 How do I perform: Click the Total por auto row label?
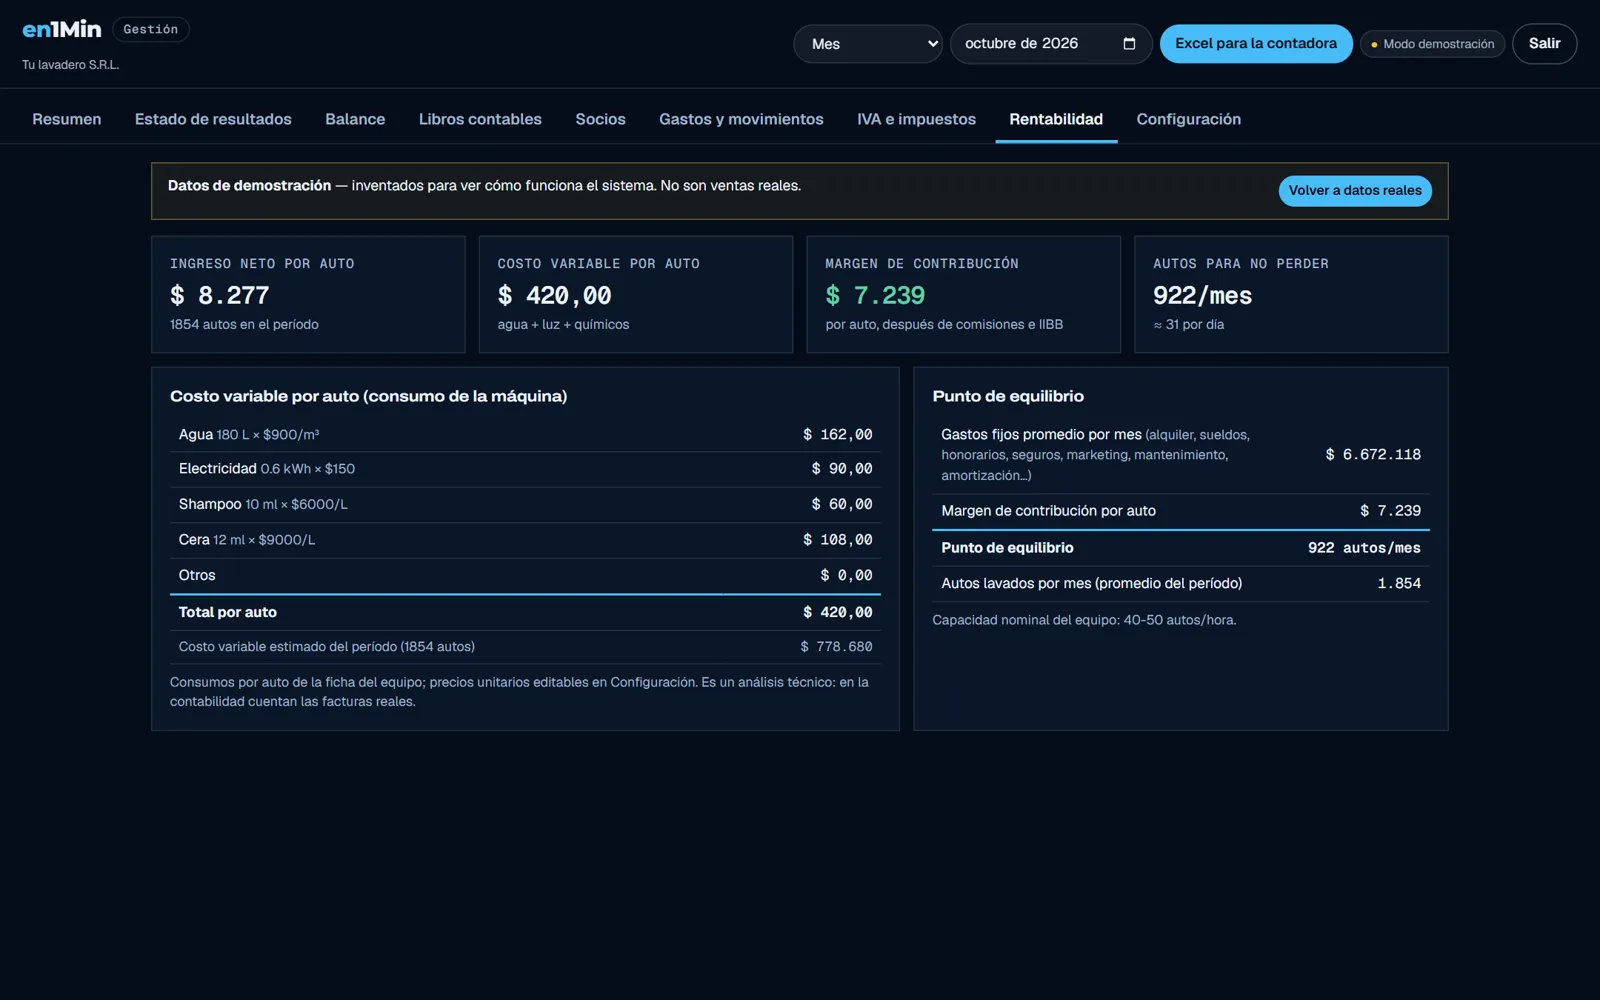[x=228, y=613]
